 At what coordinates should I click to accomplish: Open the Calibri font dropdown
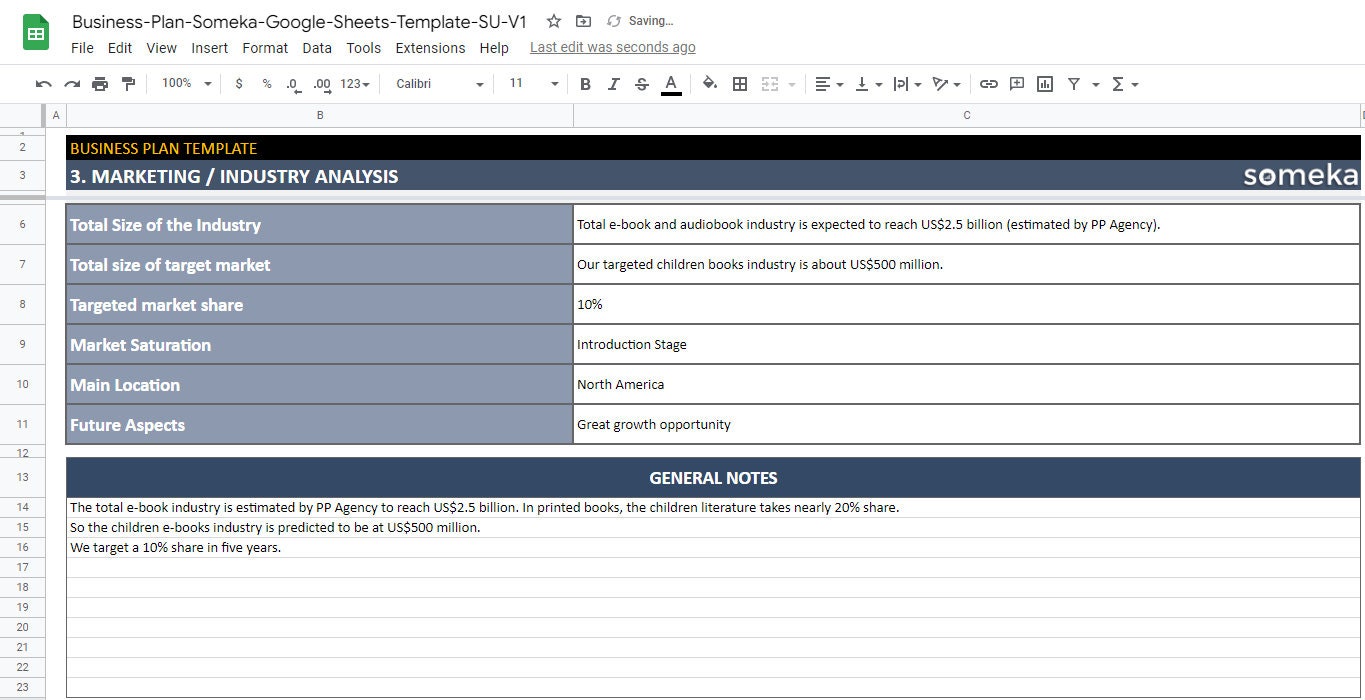click(x=440, y=84)
